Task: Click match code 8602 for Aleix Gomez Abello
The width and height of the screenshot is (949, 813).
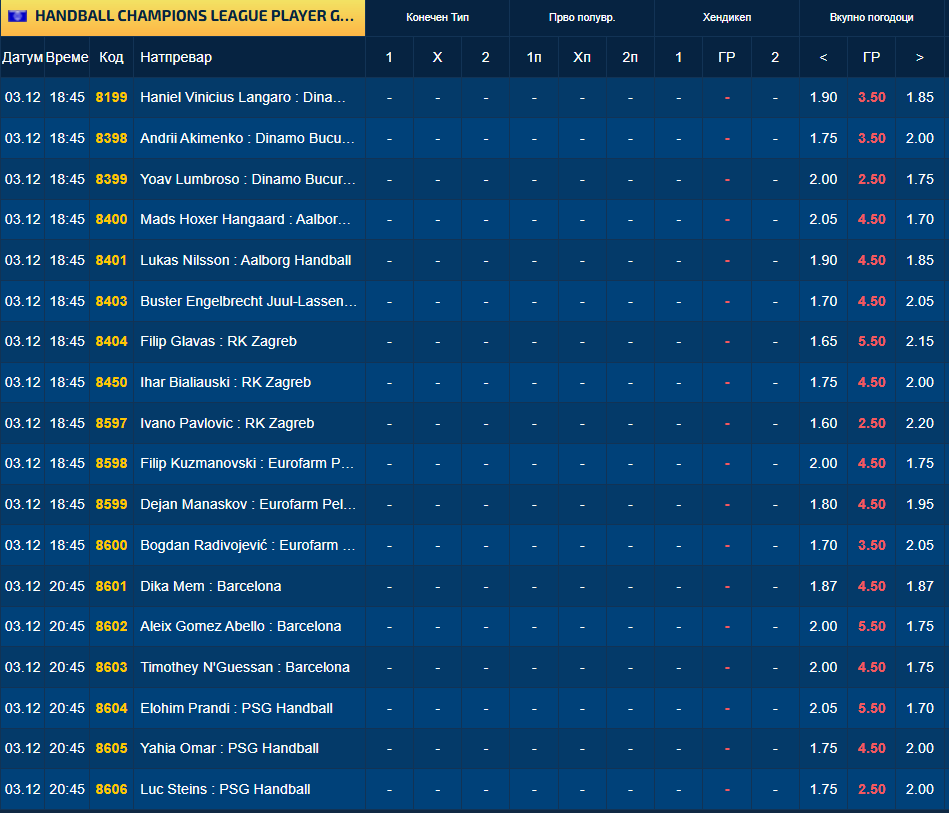Action: coord(111,626)
